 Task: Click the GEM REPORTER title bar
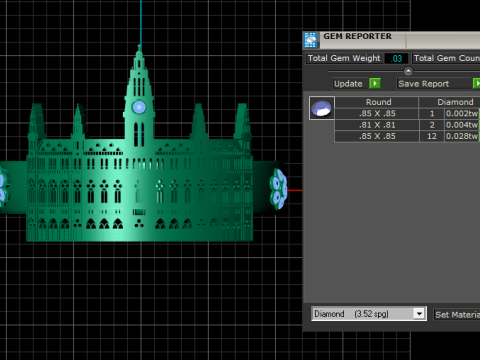click(x=400, y=40)
